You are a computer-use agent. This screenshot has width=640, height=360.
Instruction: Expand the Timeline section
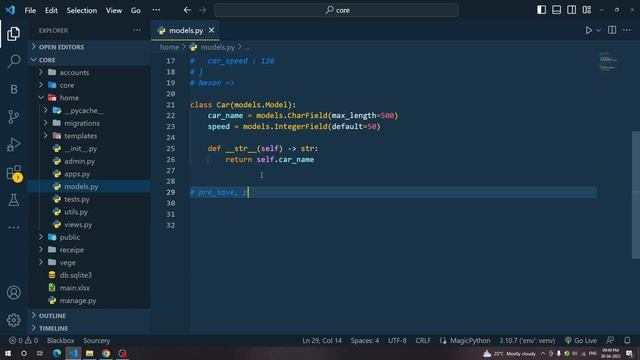coord(89,328)
